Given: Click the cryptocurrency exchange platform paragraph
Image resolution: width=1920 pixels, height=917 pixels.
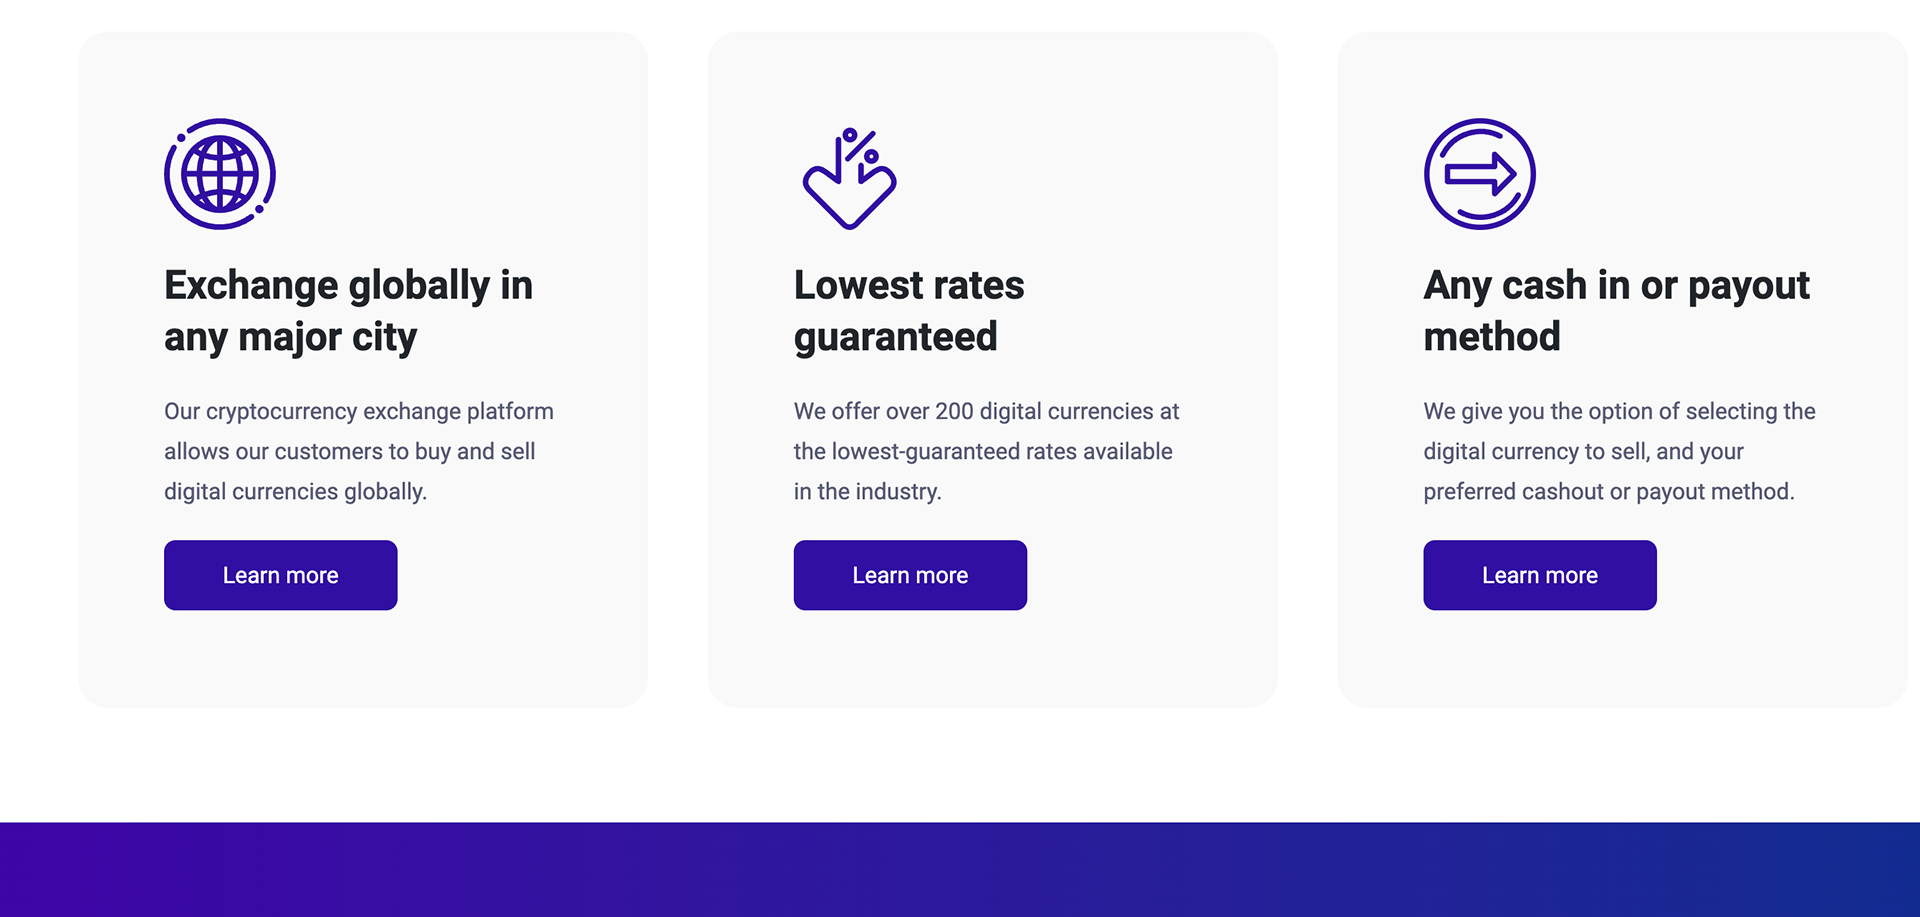Looking at the screenshot, I should point(359,451).
